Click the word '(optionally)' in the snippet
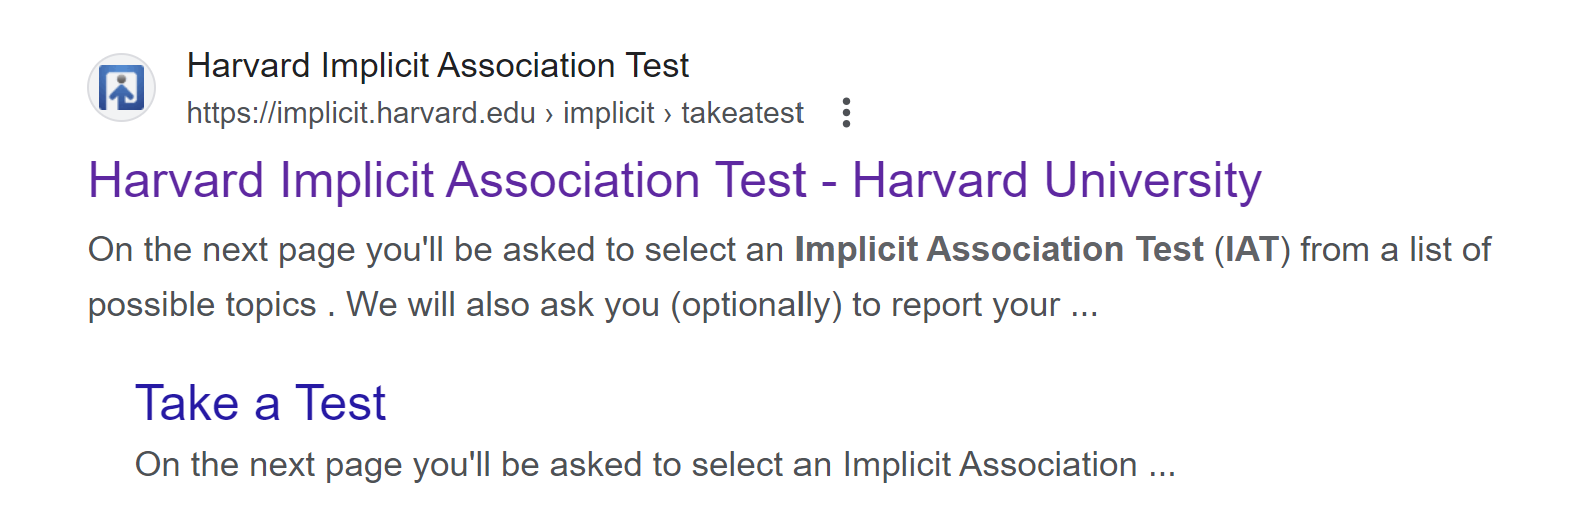The image size is (1595, 515). coord(756,305)
